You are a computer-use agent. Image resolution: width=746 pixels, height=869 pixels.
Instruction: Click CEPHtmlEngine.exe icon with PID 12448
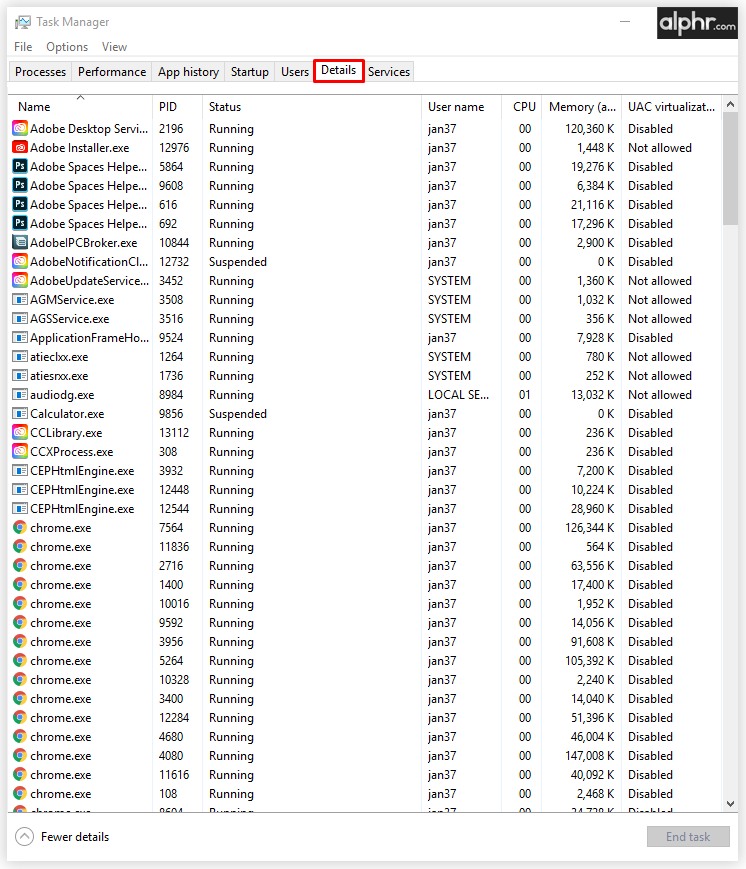click(x=20, y=489)
